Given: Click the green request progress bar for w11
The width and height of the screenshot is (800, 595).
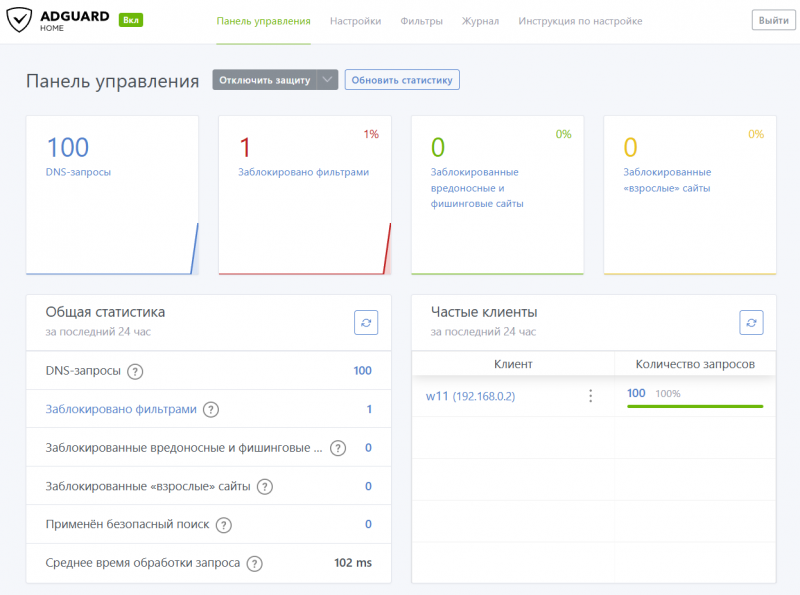Looking at the screenshot, I should pos(695,406).
